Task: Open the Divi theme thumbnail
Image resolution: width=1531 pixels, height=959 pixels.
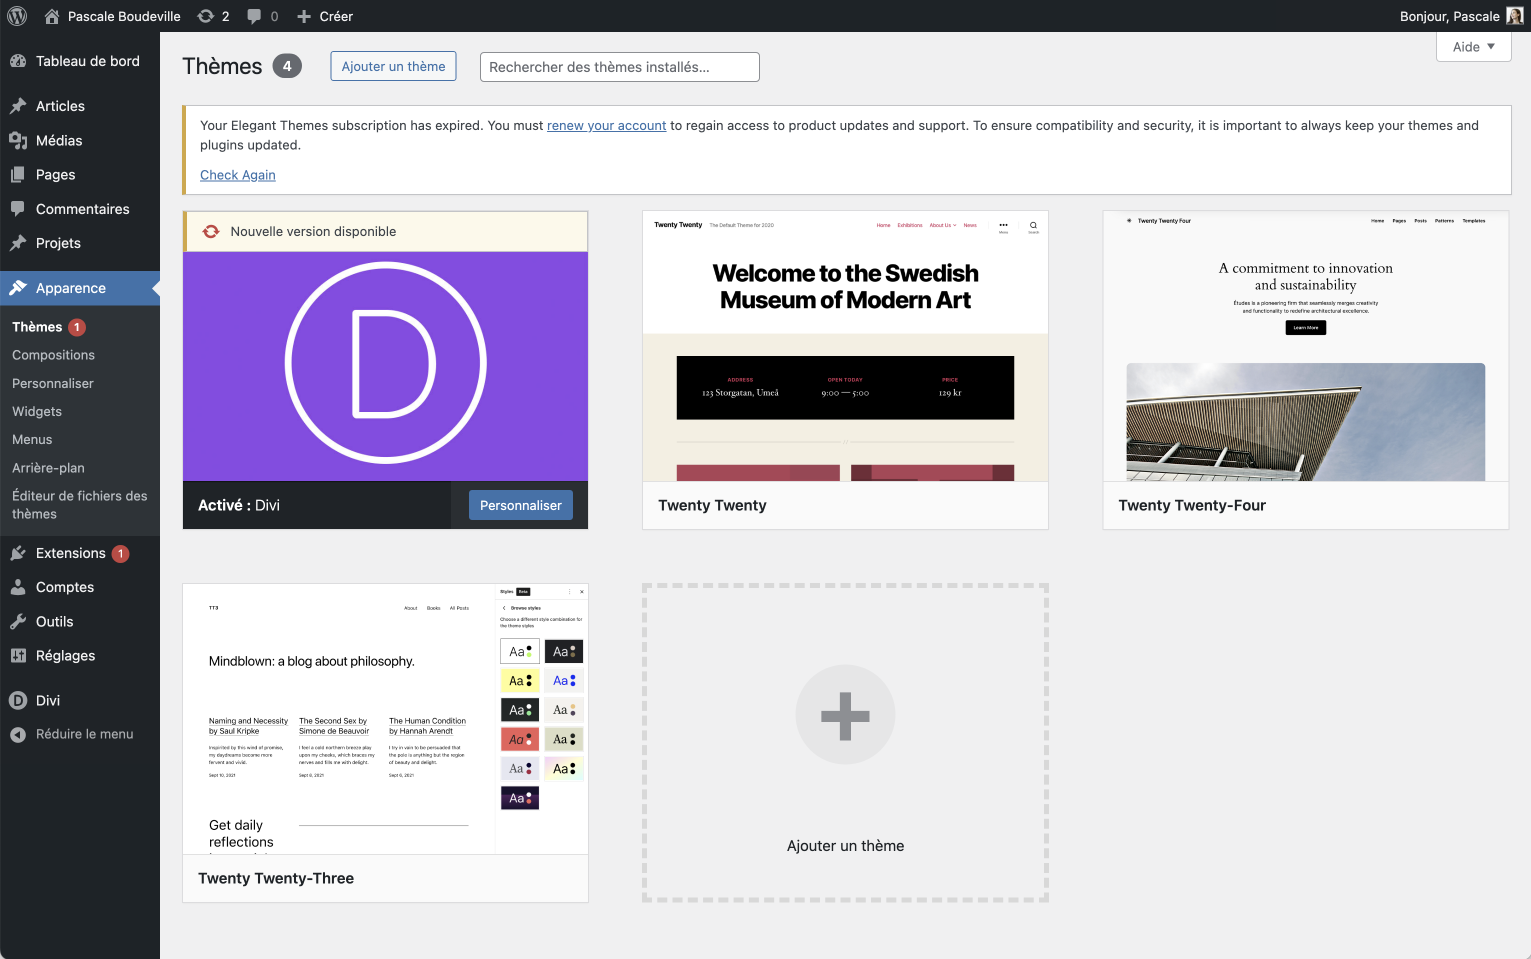Action: pyautogui.click(x=386, y=366)
